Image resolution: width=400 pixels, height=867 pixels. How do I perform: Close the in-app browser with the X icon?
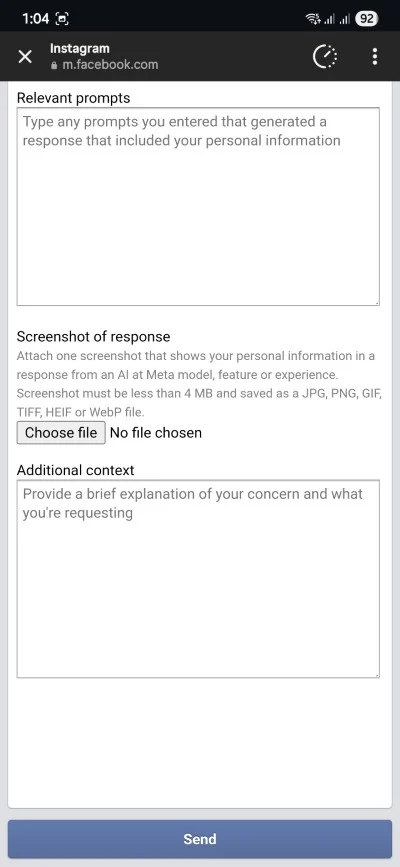click(25, 56)
